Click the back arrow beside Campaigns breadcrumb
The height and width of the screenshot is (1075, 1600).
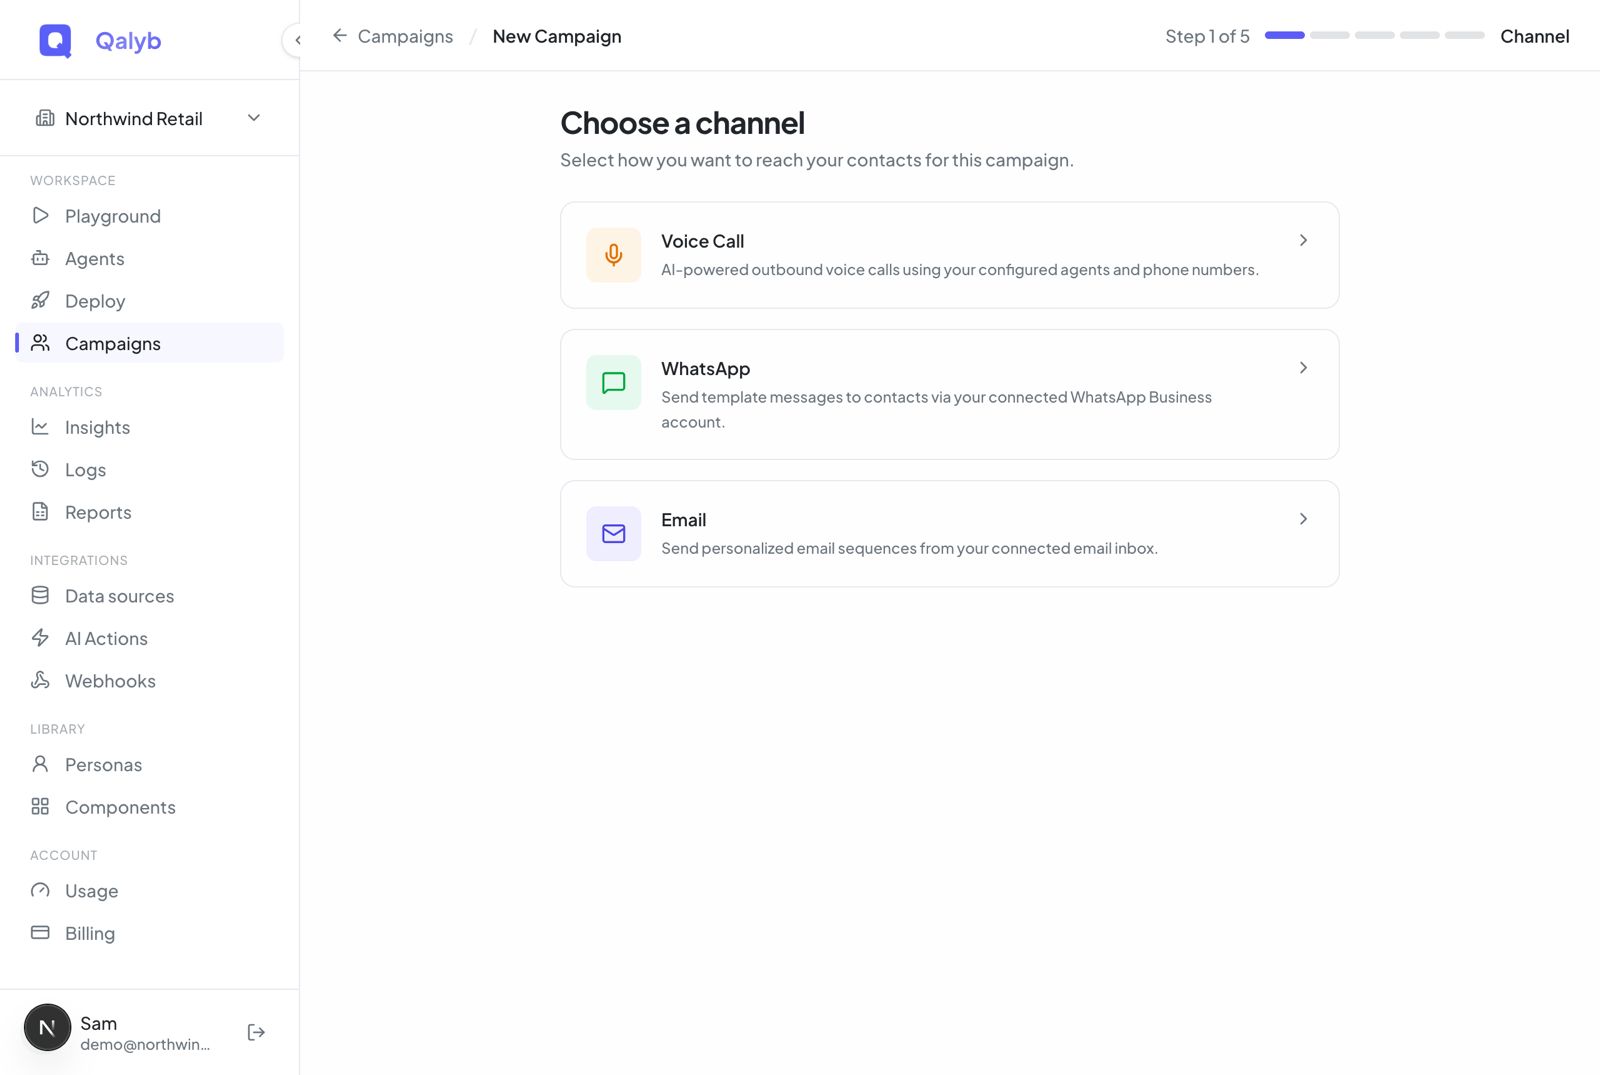pyautogui.click(x=340, y=36)
